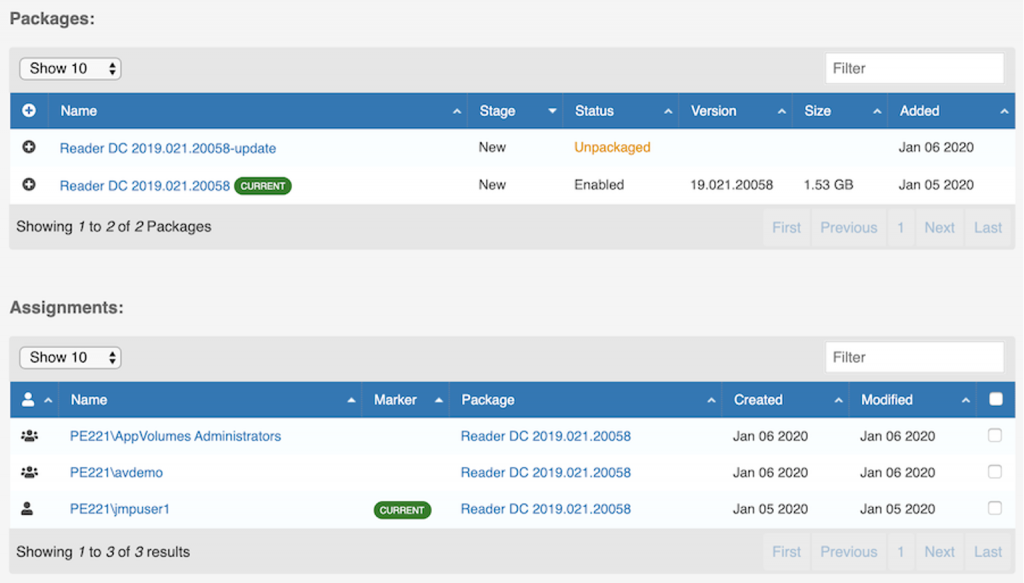Click the user icon next to PE221\jmpuser1
1024x583 pixels.
click(x=28, y=509)
